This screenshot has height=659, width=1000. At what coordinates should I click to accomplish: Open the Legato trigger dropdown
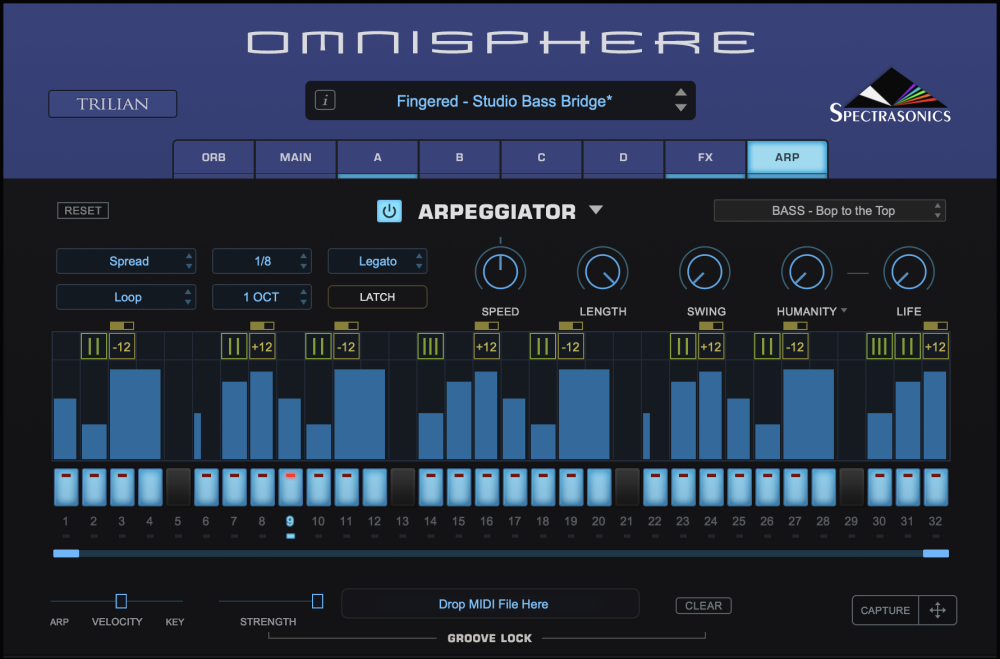pos(378,261)
